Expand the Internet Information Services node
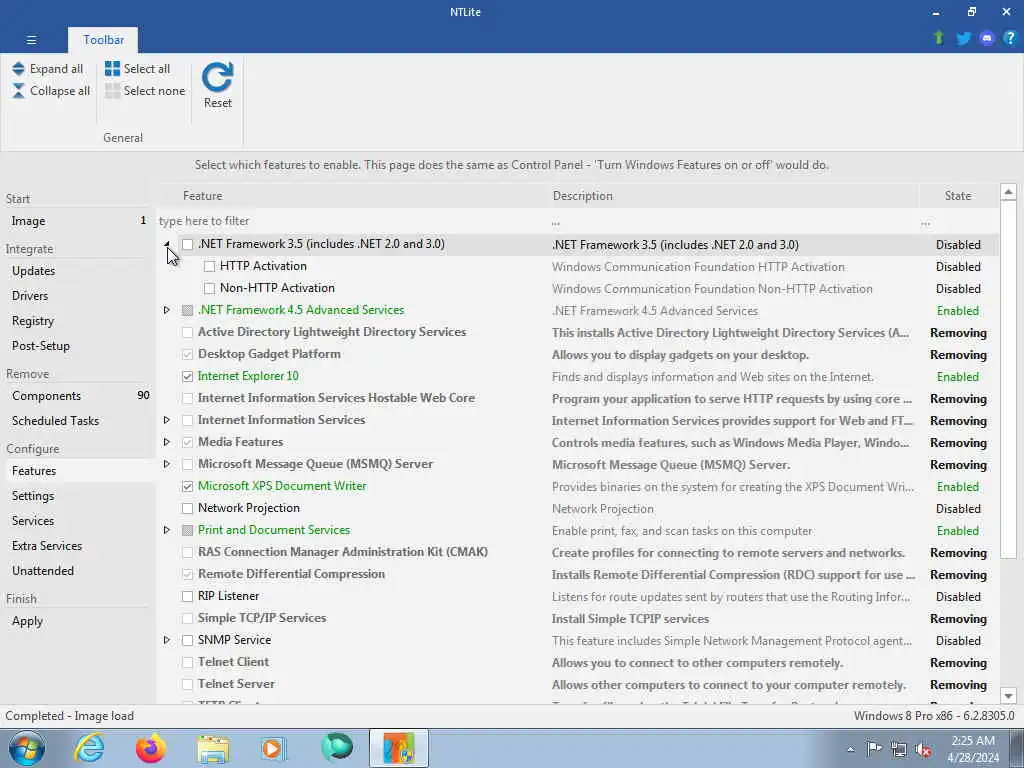 point(167,420)
